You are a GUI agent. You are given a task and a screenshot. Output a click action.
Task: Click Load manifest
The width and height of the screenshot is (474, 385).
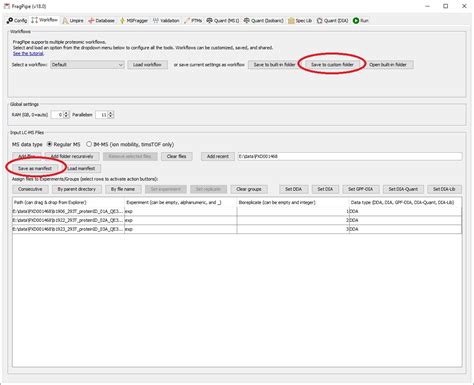coord(82,168)
